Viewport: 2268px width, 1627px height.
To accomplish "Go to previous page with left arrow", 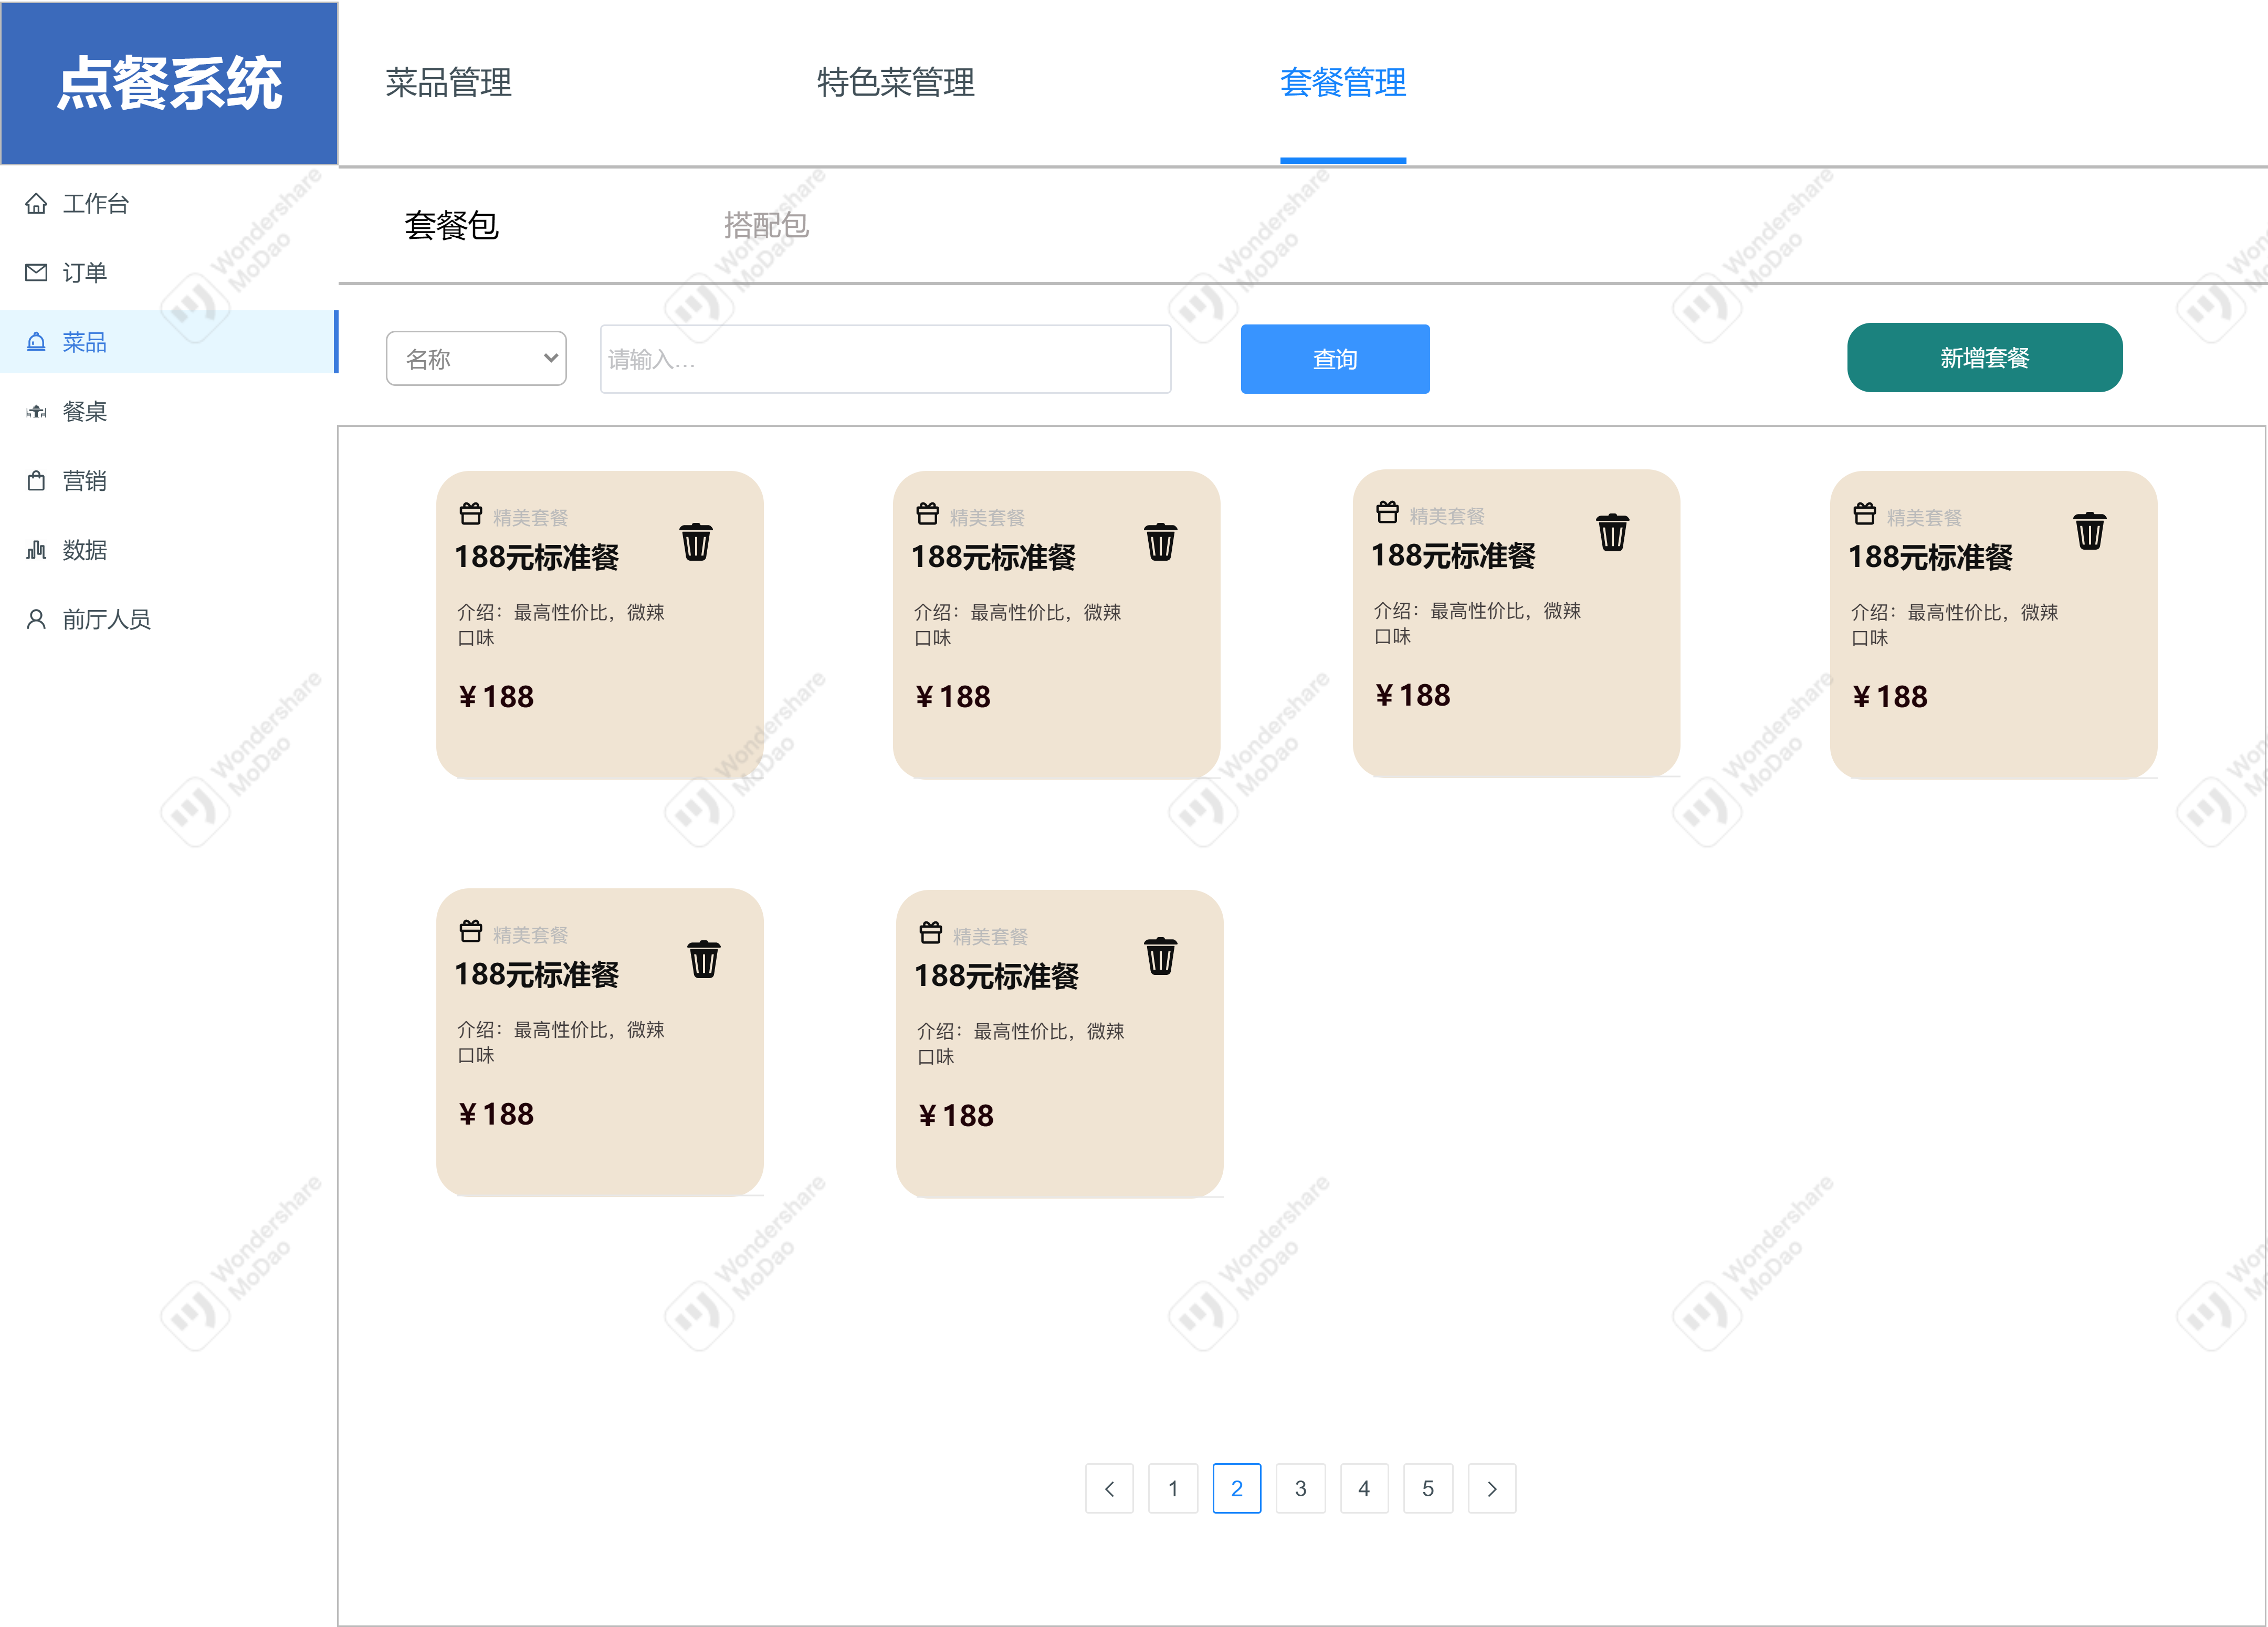I will (1109, 1489).
